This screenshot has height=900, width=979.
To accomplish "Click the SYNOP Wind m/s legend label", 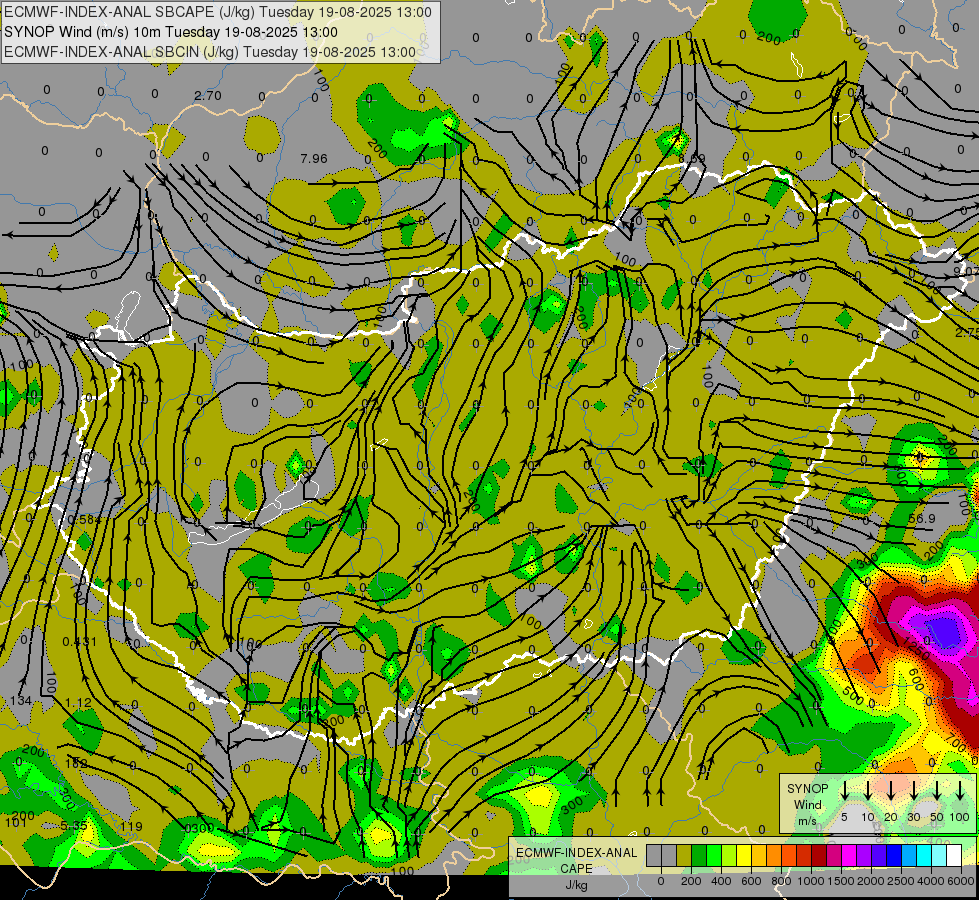I will coord(807,804).
